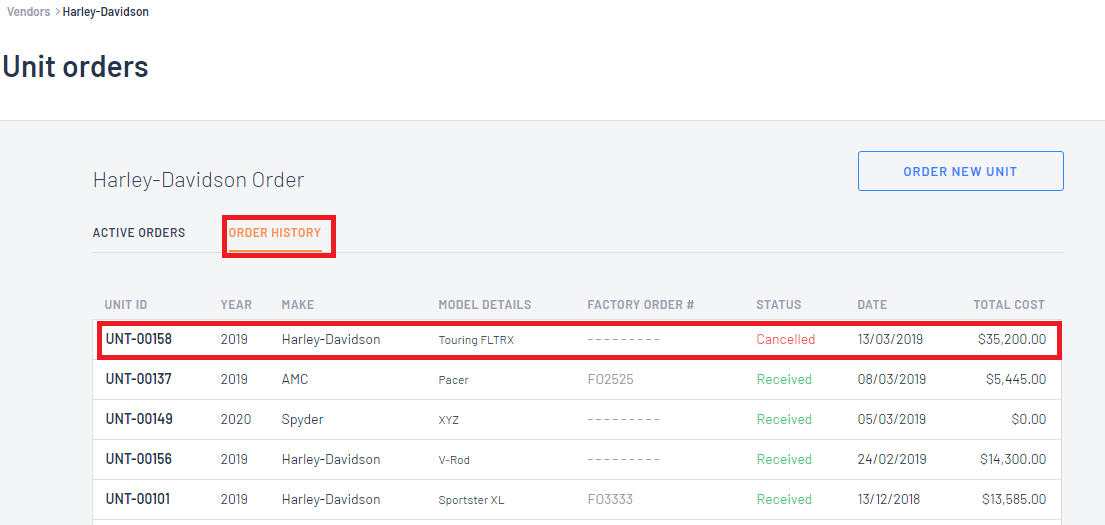Image resolution: width=1105 pixels, height=525 pixels.
Task: Click the Cancelled status of UNT-00158
Action: click(x=786, y=340)
